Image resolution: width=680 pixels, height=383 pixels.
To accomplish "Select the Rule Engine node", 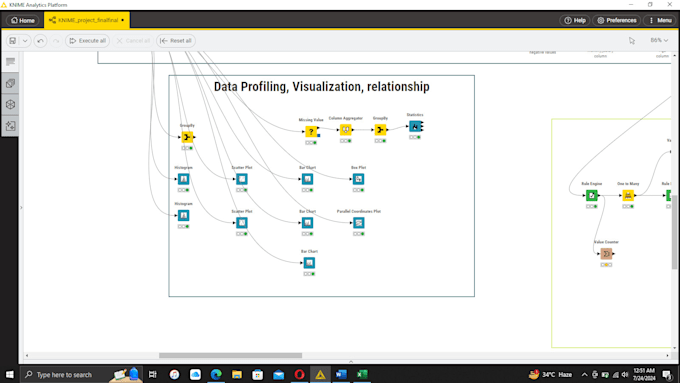I will pos(592,196).
